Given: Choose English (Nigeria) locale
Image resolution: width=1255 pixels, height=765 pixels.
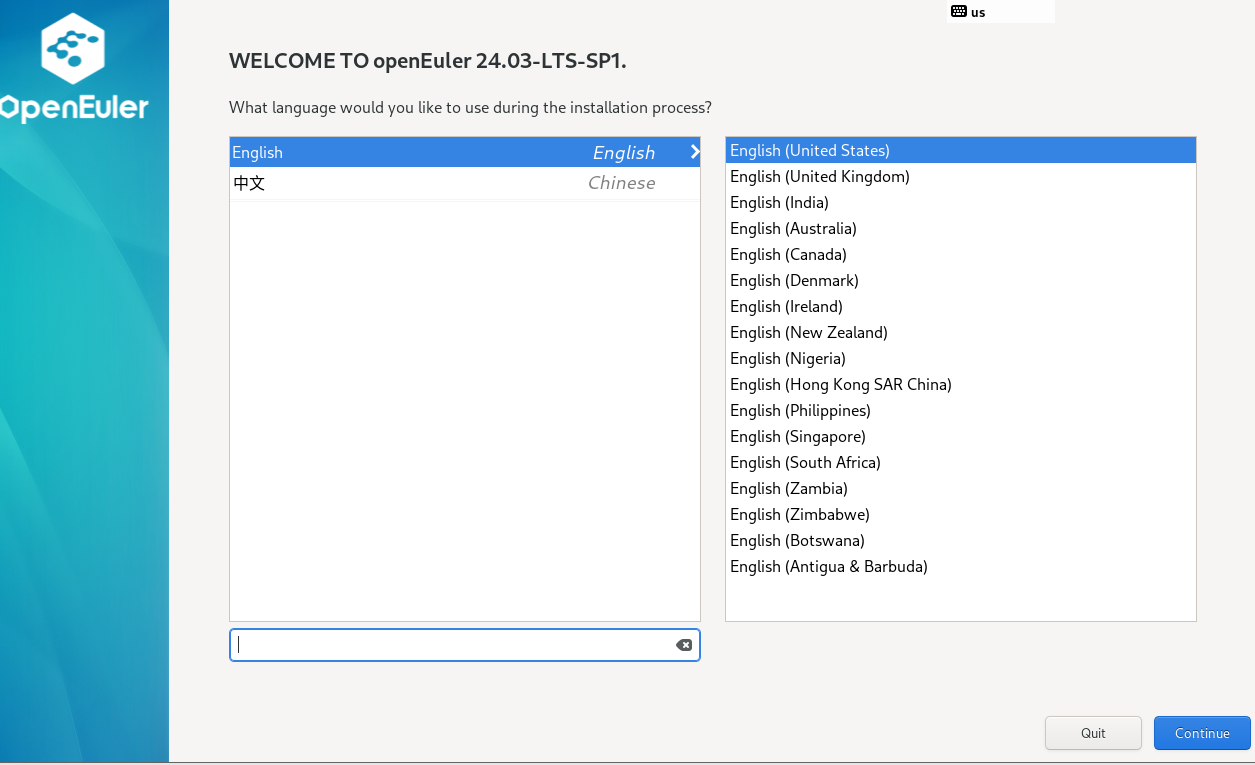Looking at the screenshot, I should pyautogui.click(x=960, y=358).
